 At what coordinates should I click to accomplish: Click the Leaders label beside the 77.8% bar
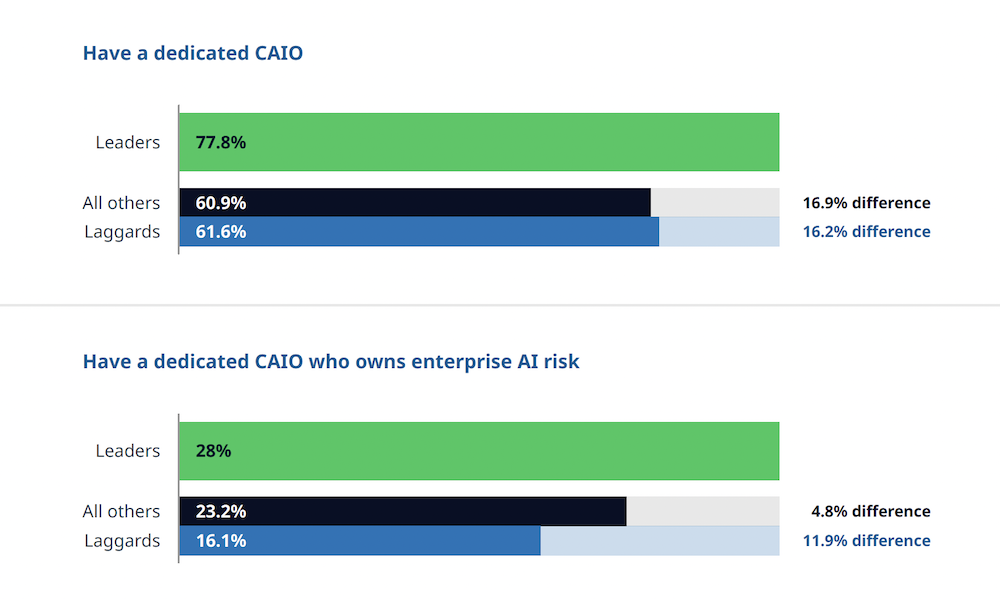(127, 142)
